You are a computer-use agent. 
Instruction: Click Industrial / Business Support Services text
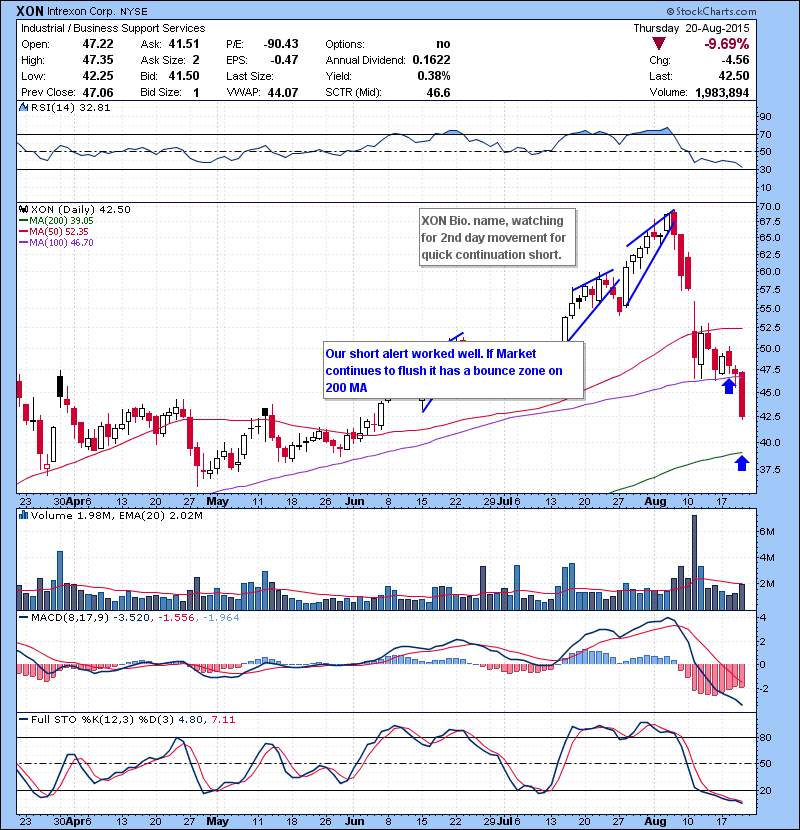113,28
